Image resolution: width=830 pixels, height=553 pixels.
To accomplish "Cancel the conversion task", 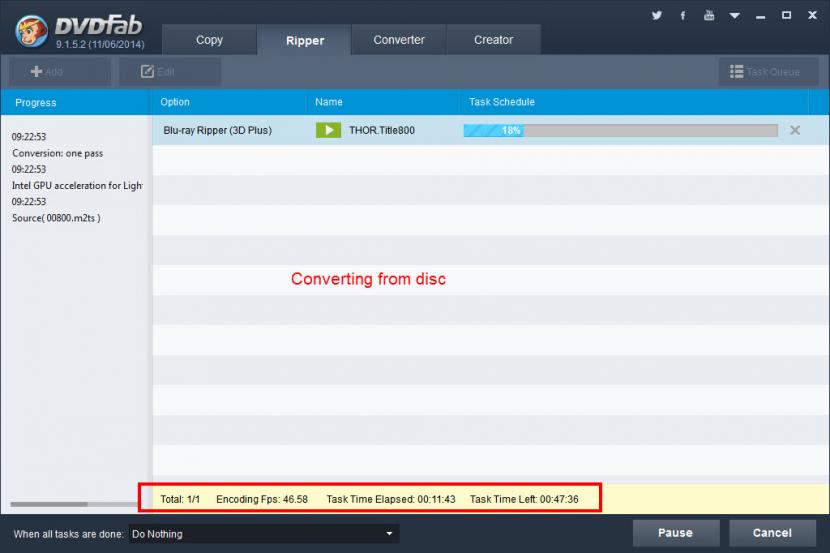I will 772,533.
